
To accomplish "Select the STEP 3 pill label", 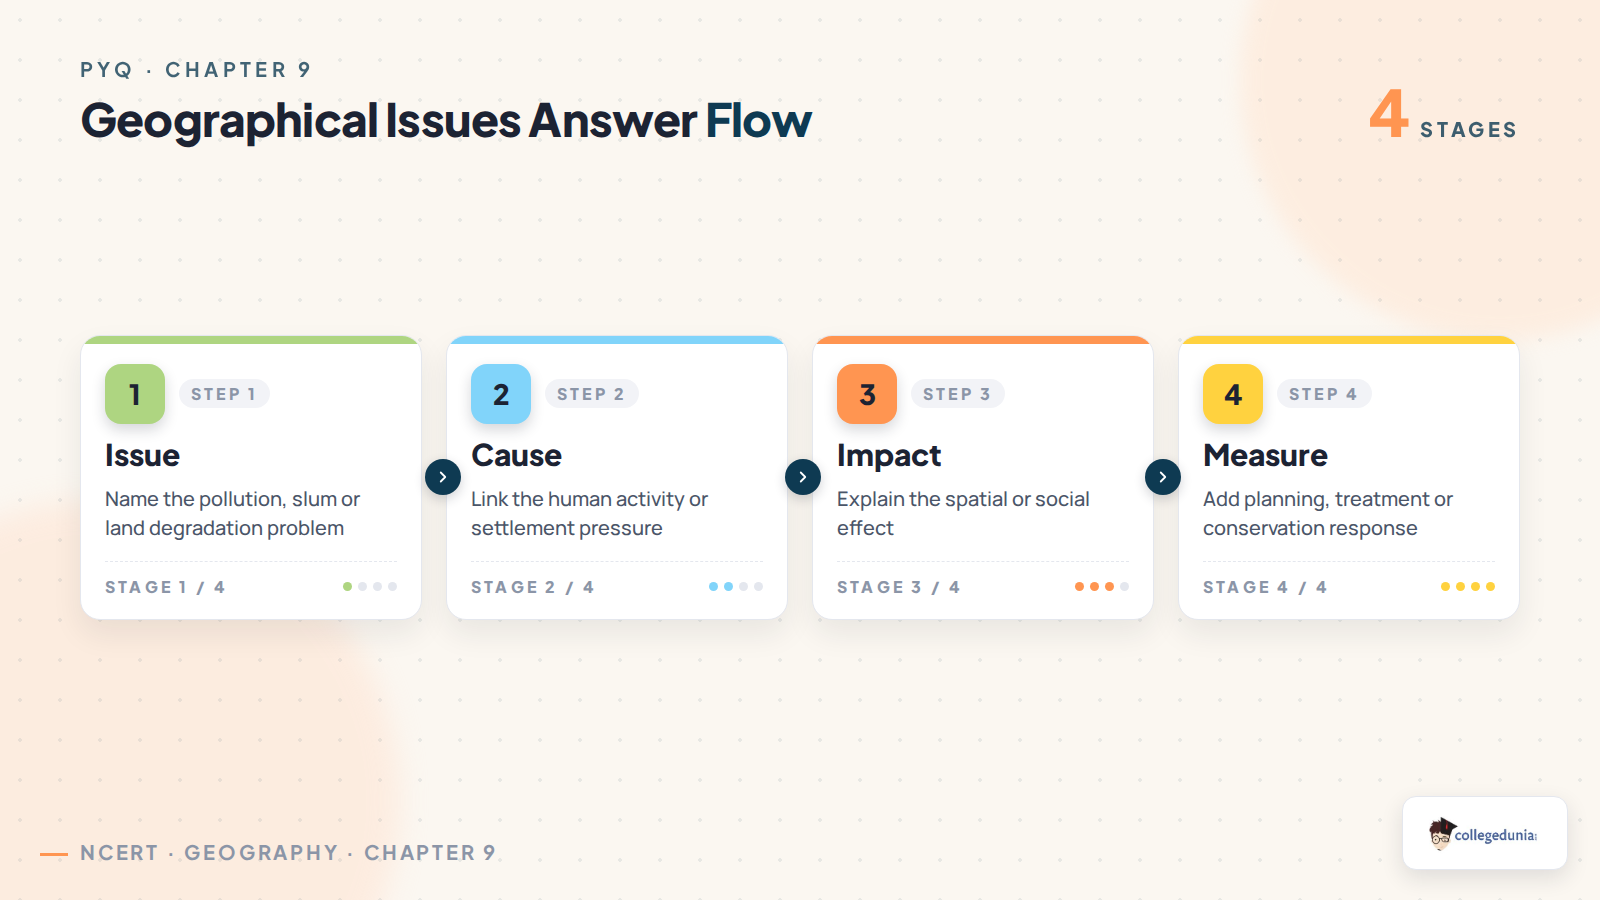I will point(957,394).
